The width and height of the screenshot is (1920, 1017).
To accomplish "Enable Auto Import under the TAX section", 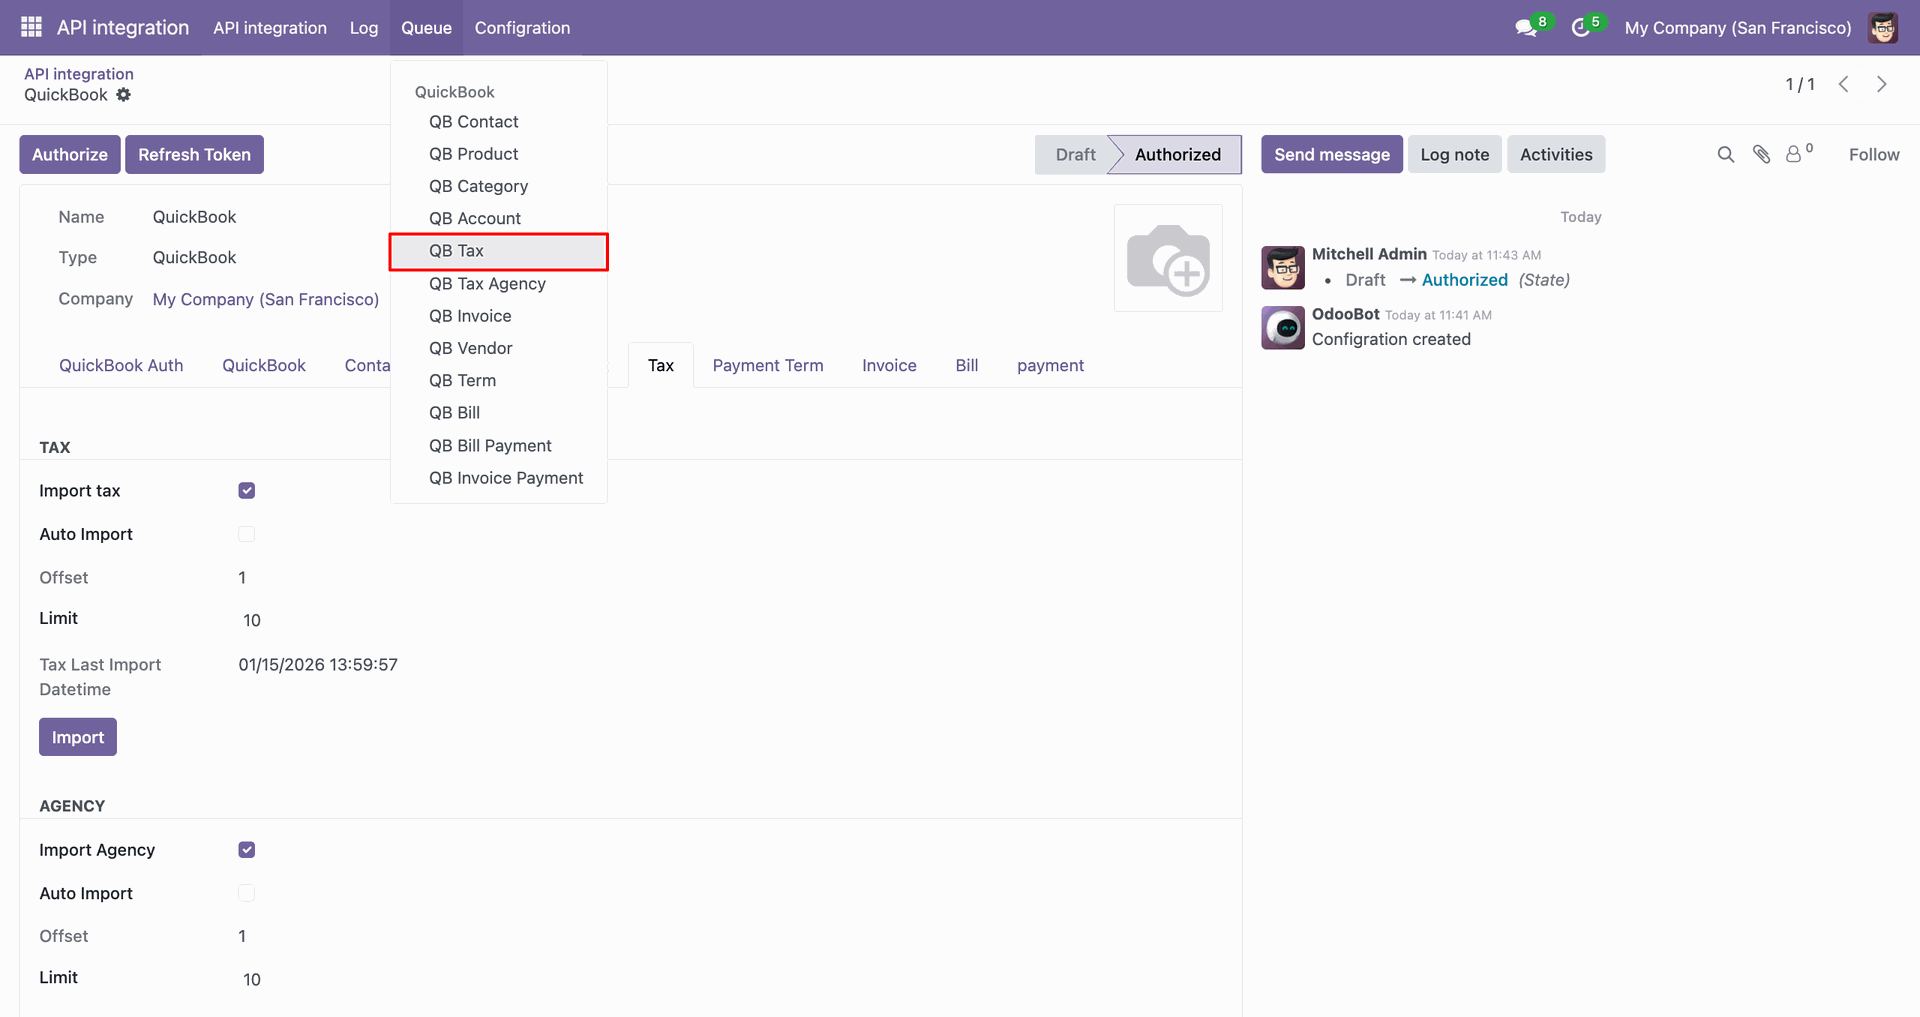I will point(247,534).
